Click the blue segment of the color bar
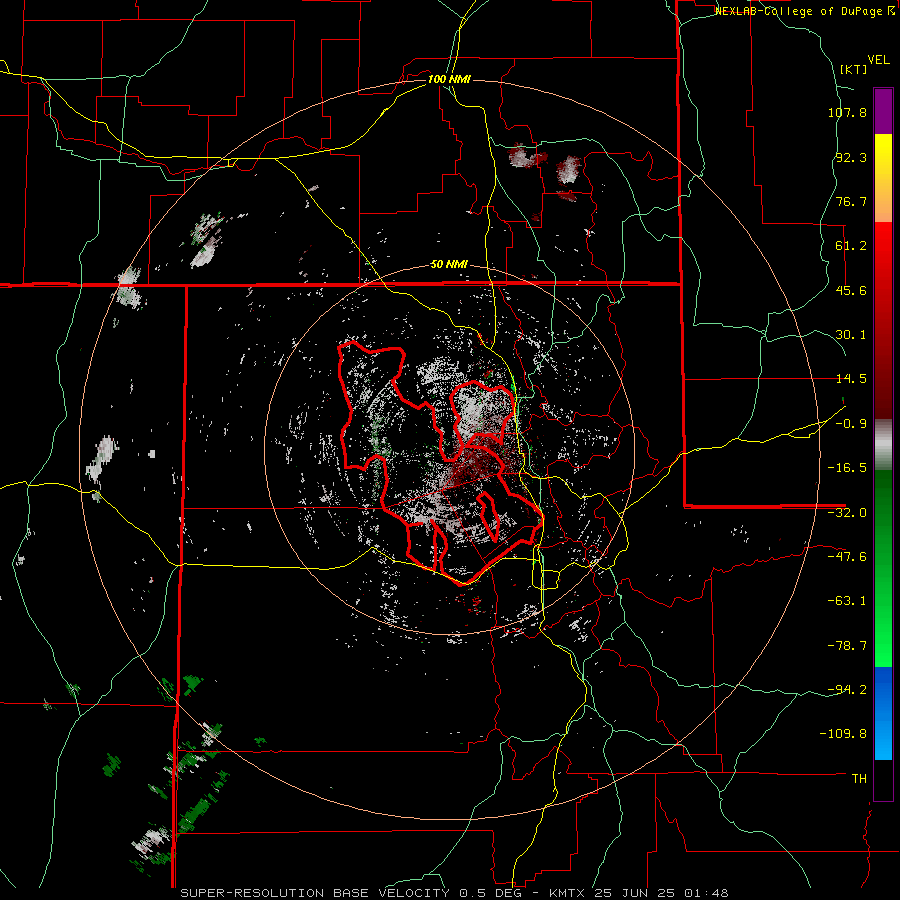900x900 pixels. coord(883,713)
